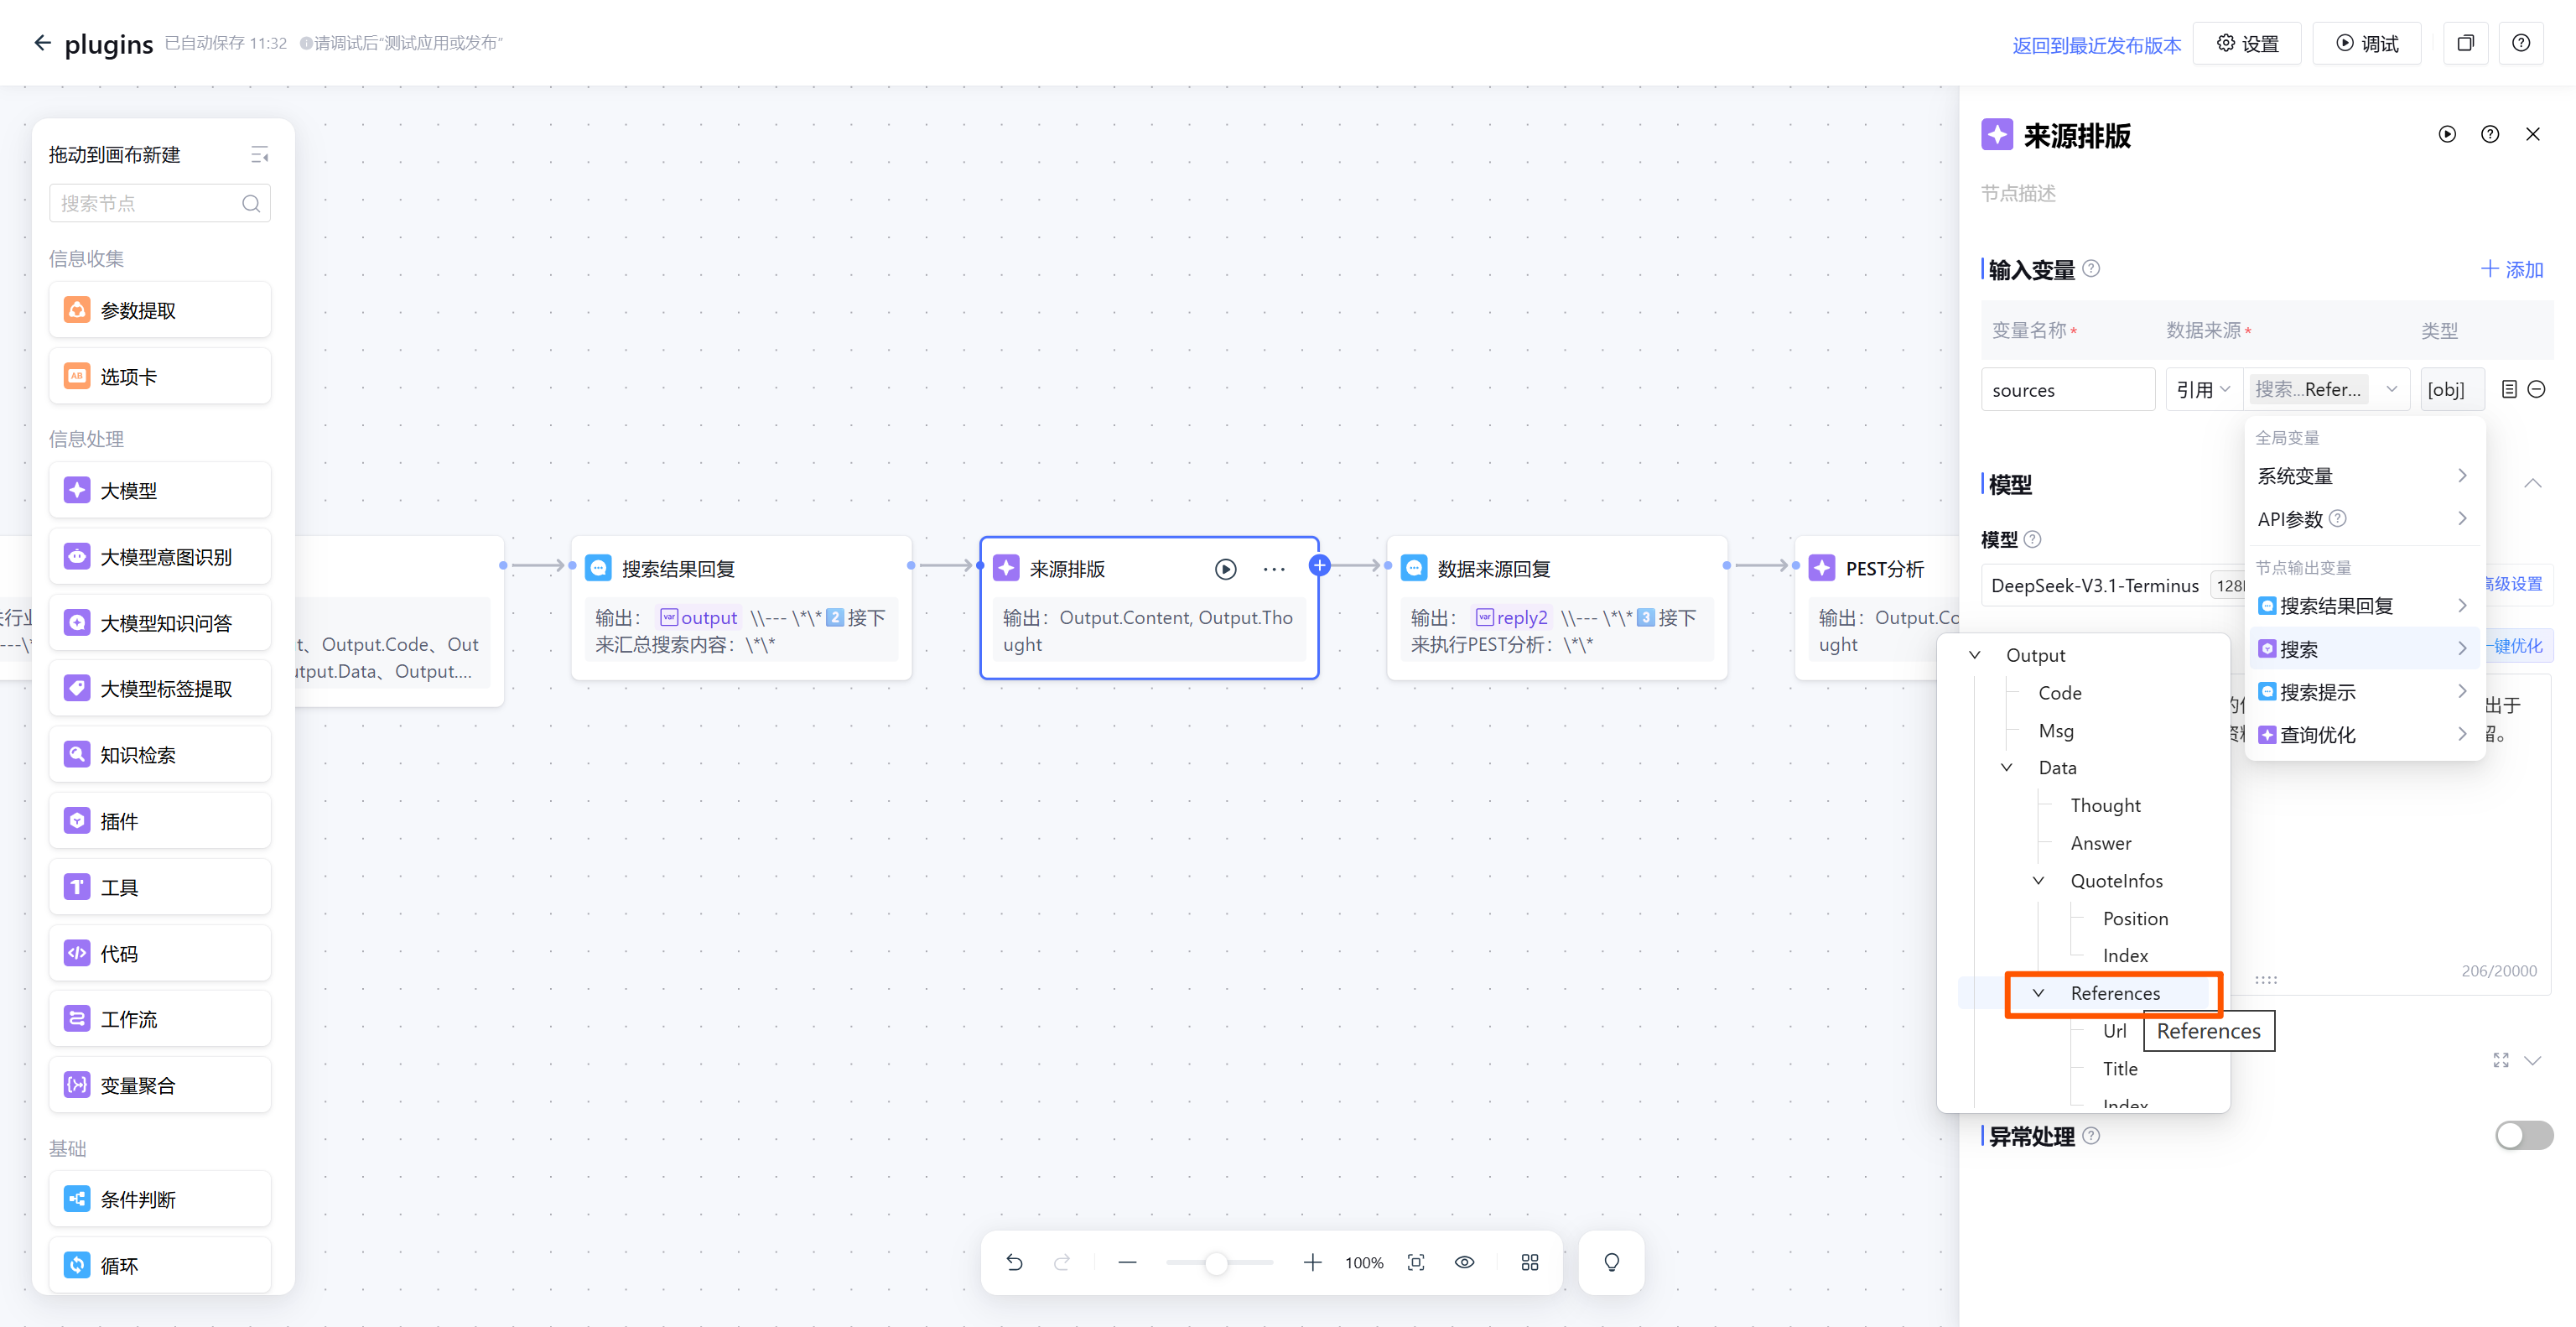2576x1327 pixels.
Task: Collapse the QuoteInfos tree node
Action: [x=2038, y=881]
